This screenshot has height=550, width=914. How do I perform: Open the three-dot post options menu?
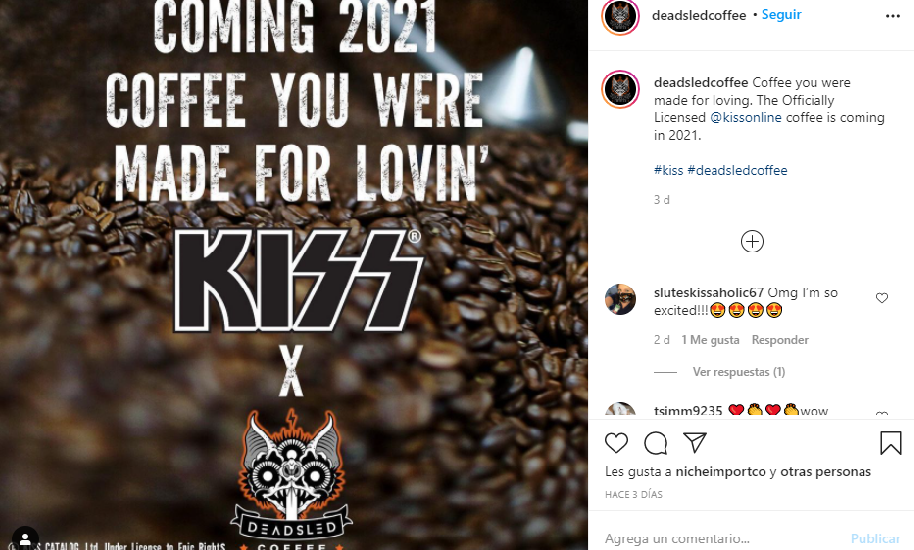(892, 16)
